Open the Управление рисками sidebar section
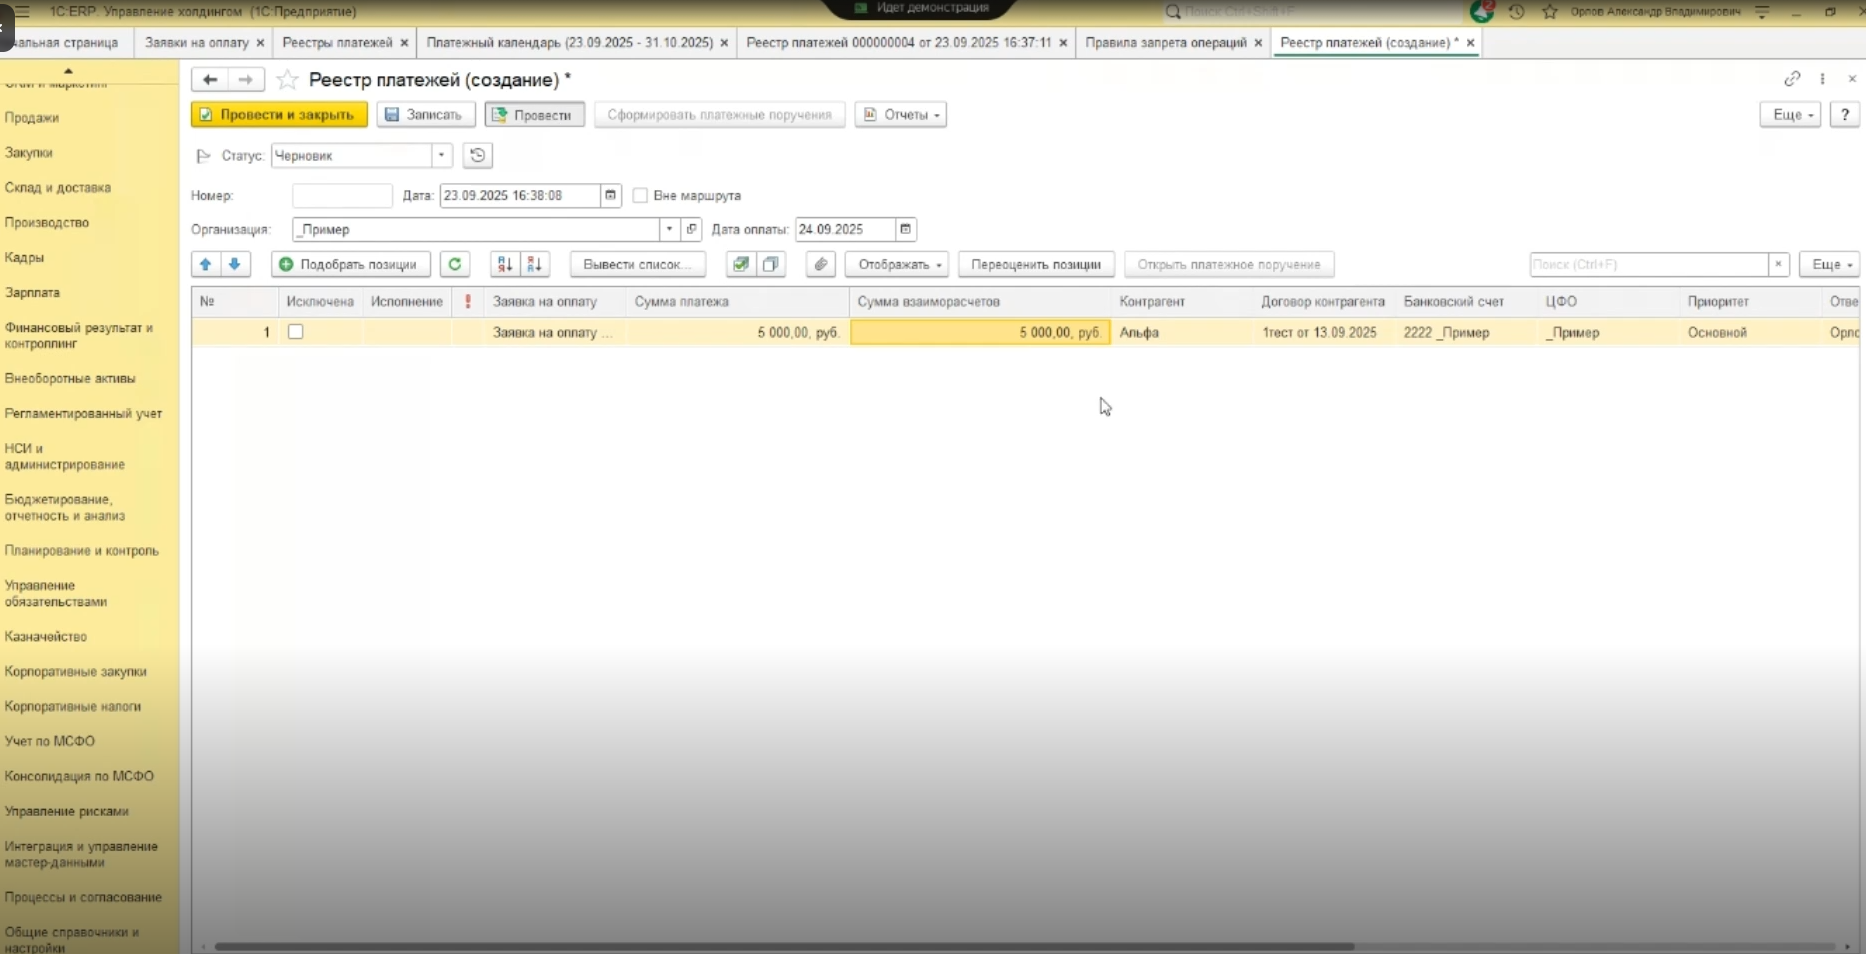The width and height of the screenshot is (1866, 954). pyautogui.click(x=66, y=812)
